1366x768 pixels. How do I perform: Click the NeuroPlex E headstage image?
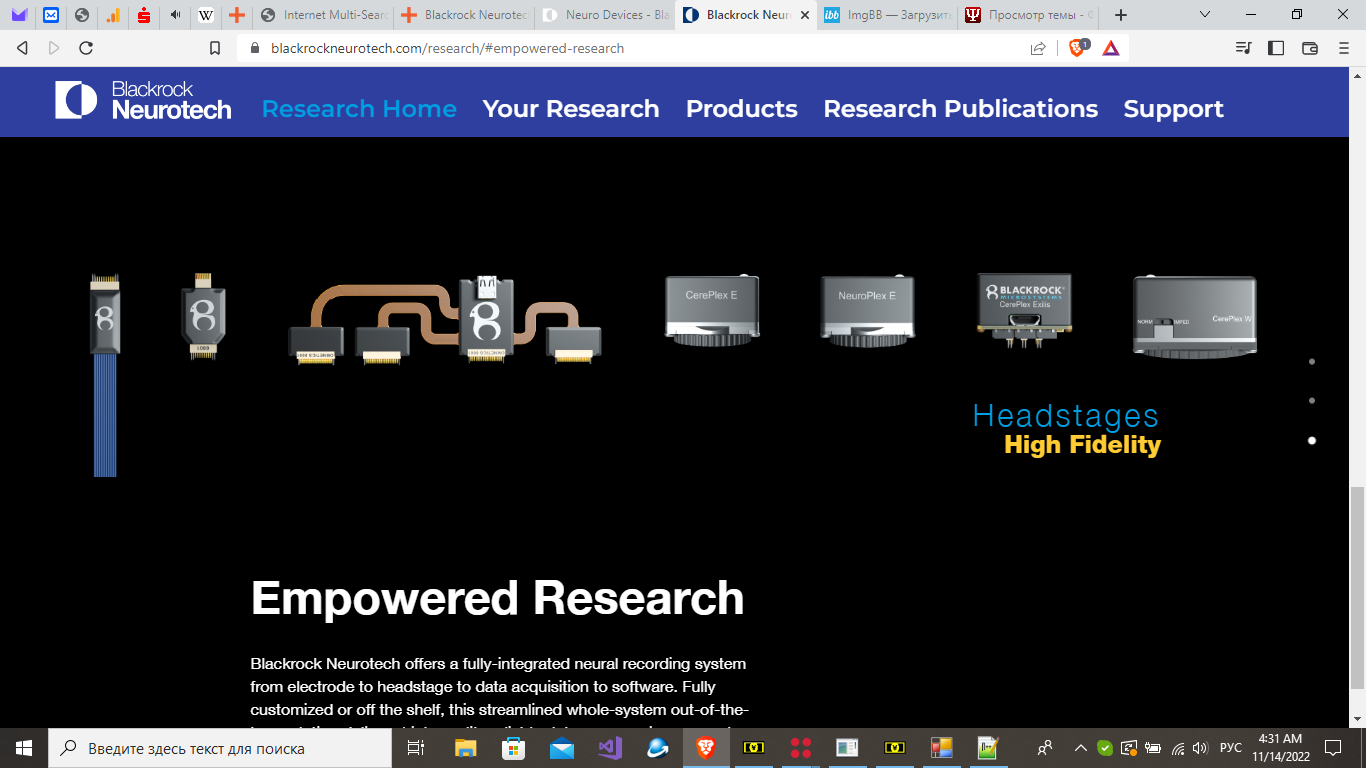click(x=868, y=310)
